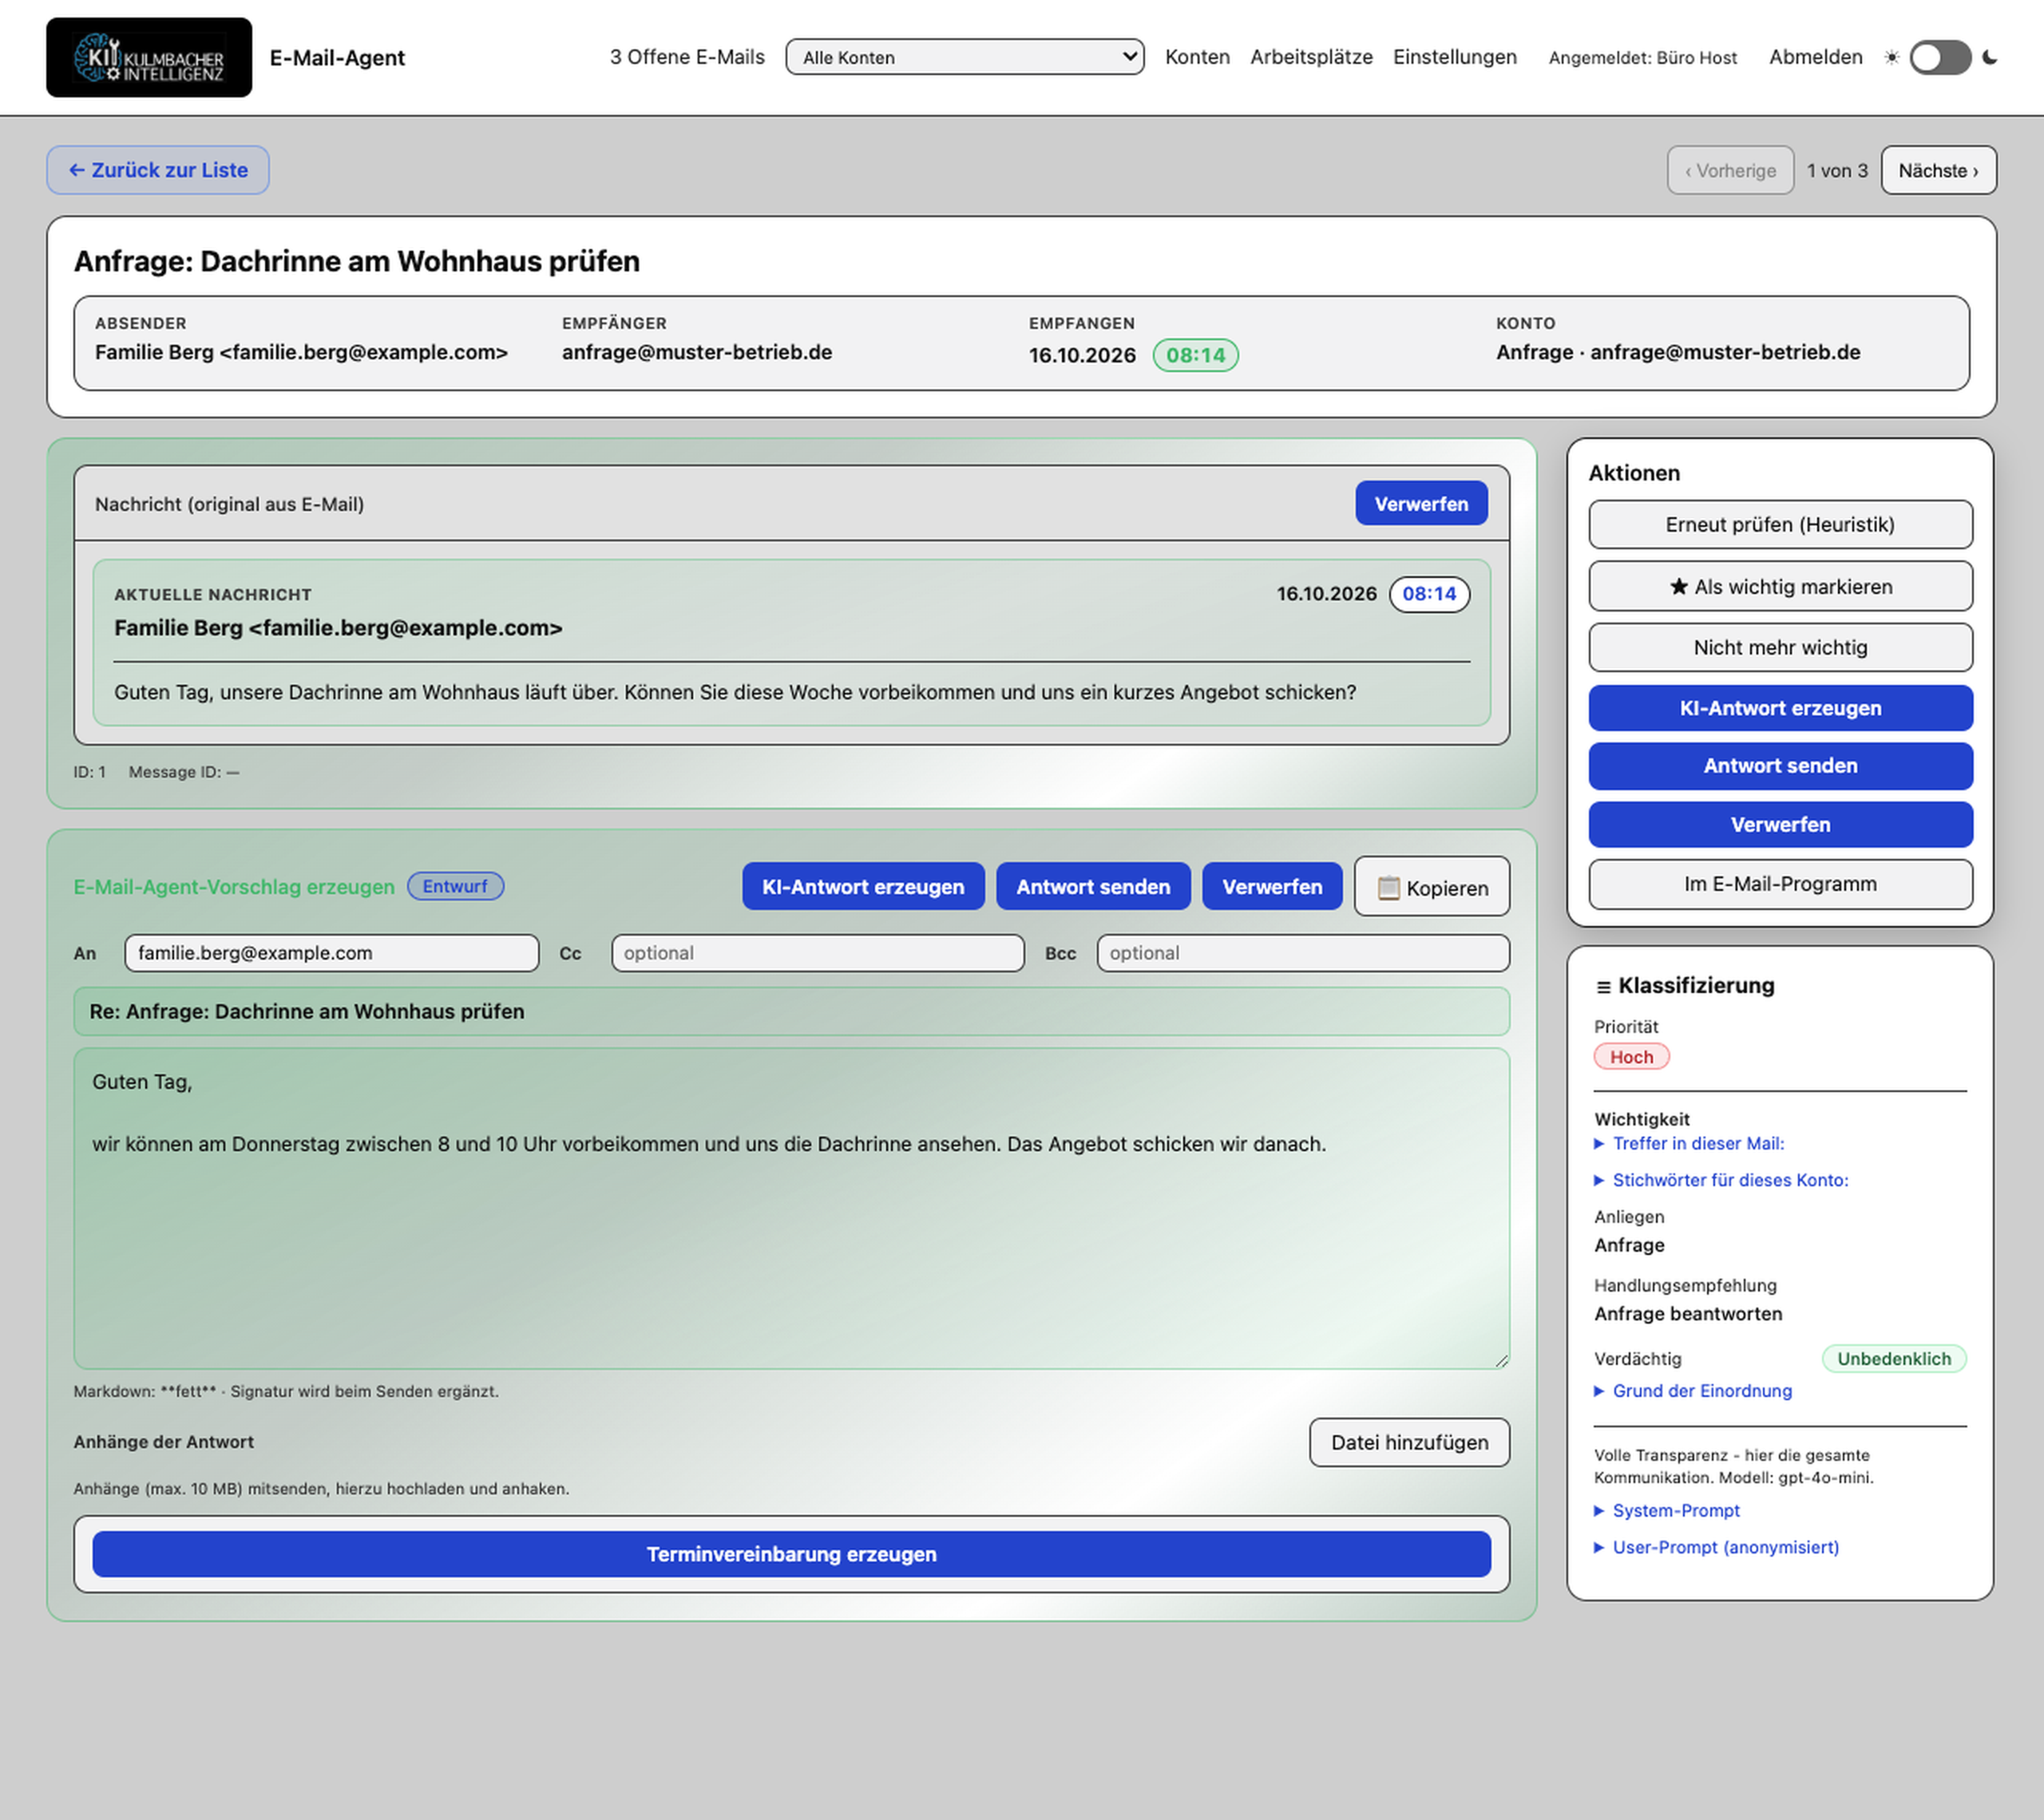The height and width of the screenshot is (1820, 2044).
Task: Open Einstellungen in the top navigation
Action: (1454, 57)
